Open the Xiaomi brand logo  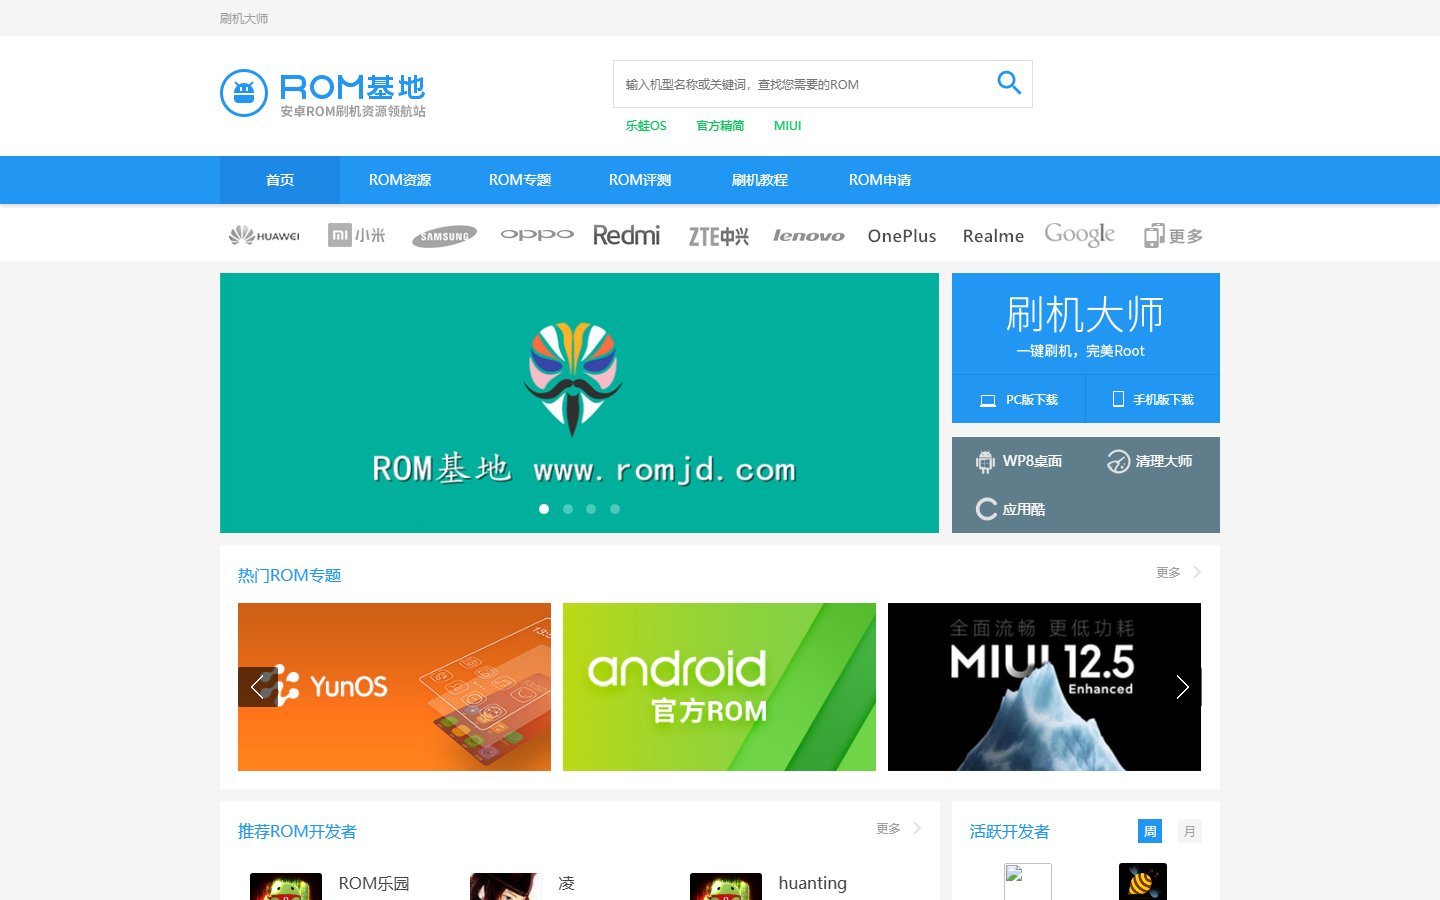pyautogui.click(x=356, y=235)
